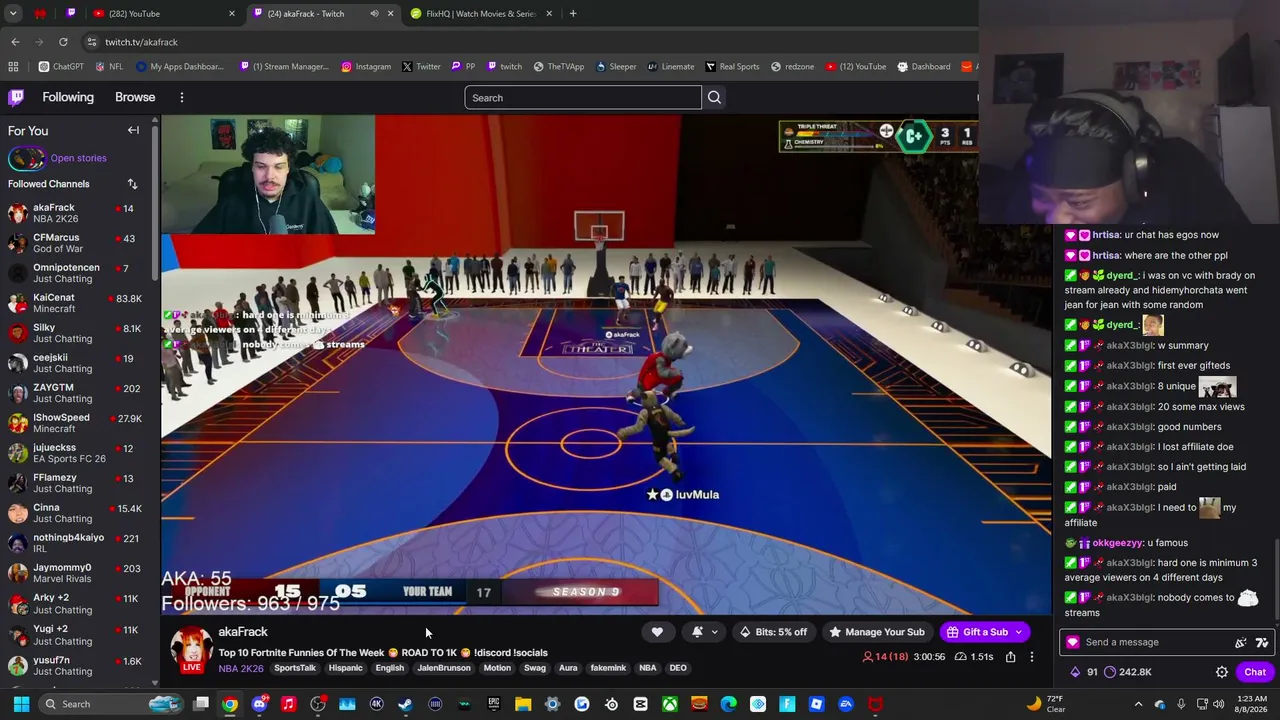Open the Sleeper bookmark
The image size is (1280, 720).
tap(615, 66)
